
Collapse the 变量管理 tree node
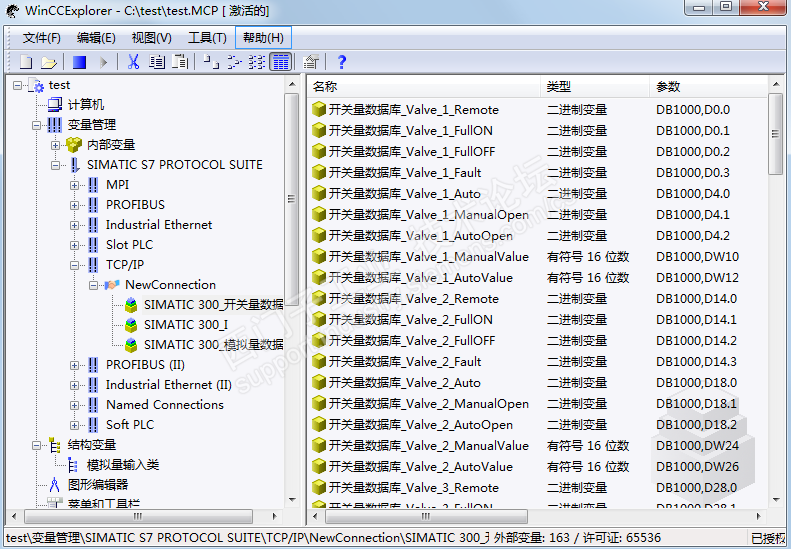point(36,125)
